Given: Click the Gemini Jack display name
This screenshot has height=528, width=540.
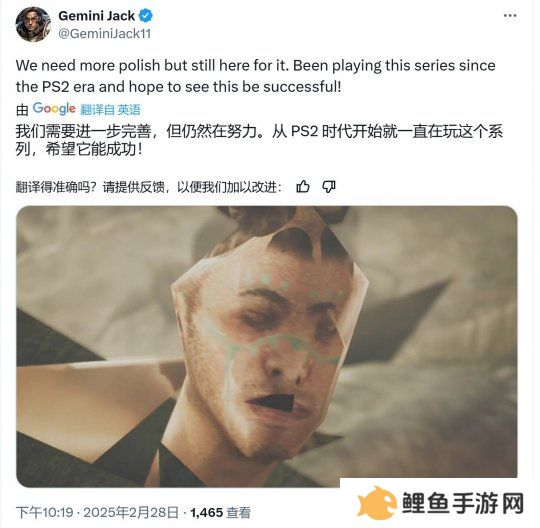Looking at the screenshot, I should pos(97,16).
